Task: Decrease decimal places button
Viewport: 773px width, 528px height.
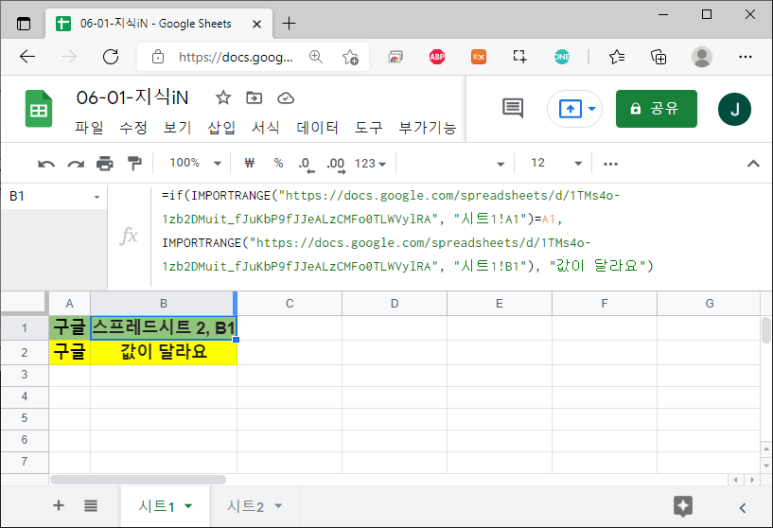Action: (x=306, y=164)
